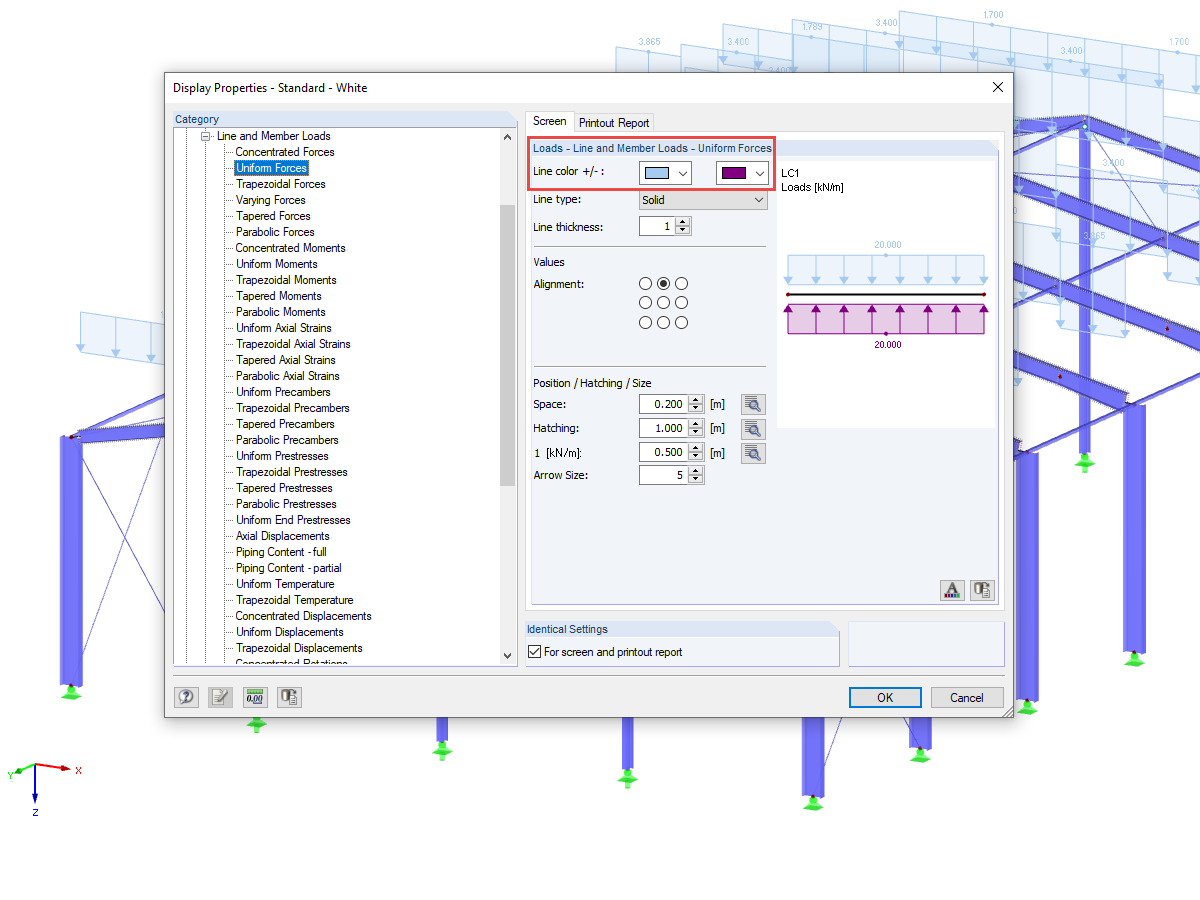This screenshot has width=1200, height=900.
Task: Click the Space value spinner arrows
Action: 697,404
